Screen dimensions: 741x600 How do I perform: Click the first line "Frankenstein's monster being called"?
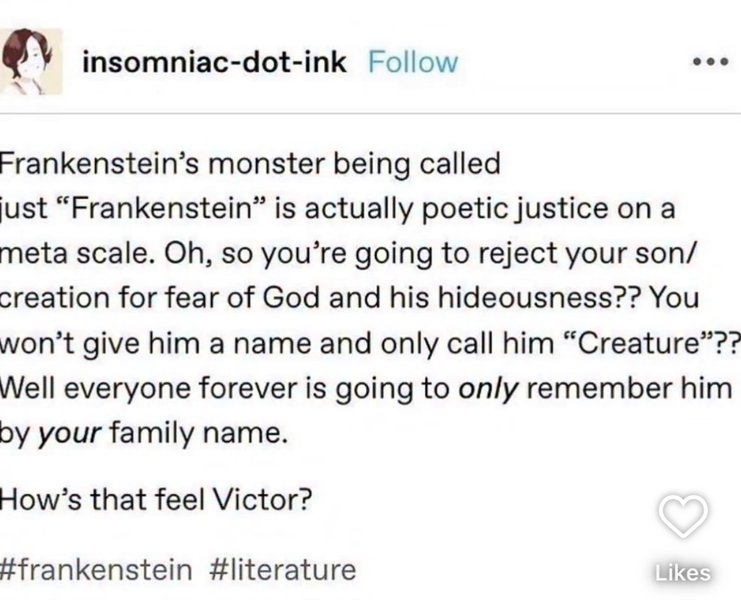[250, 164]
